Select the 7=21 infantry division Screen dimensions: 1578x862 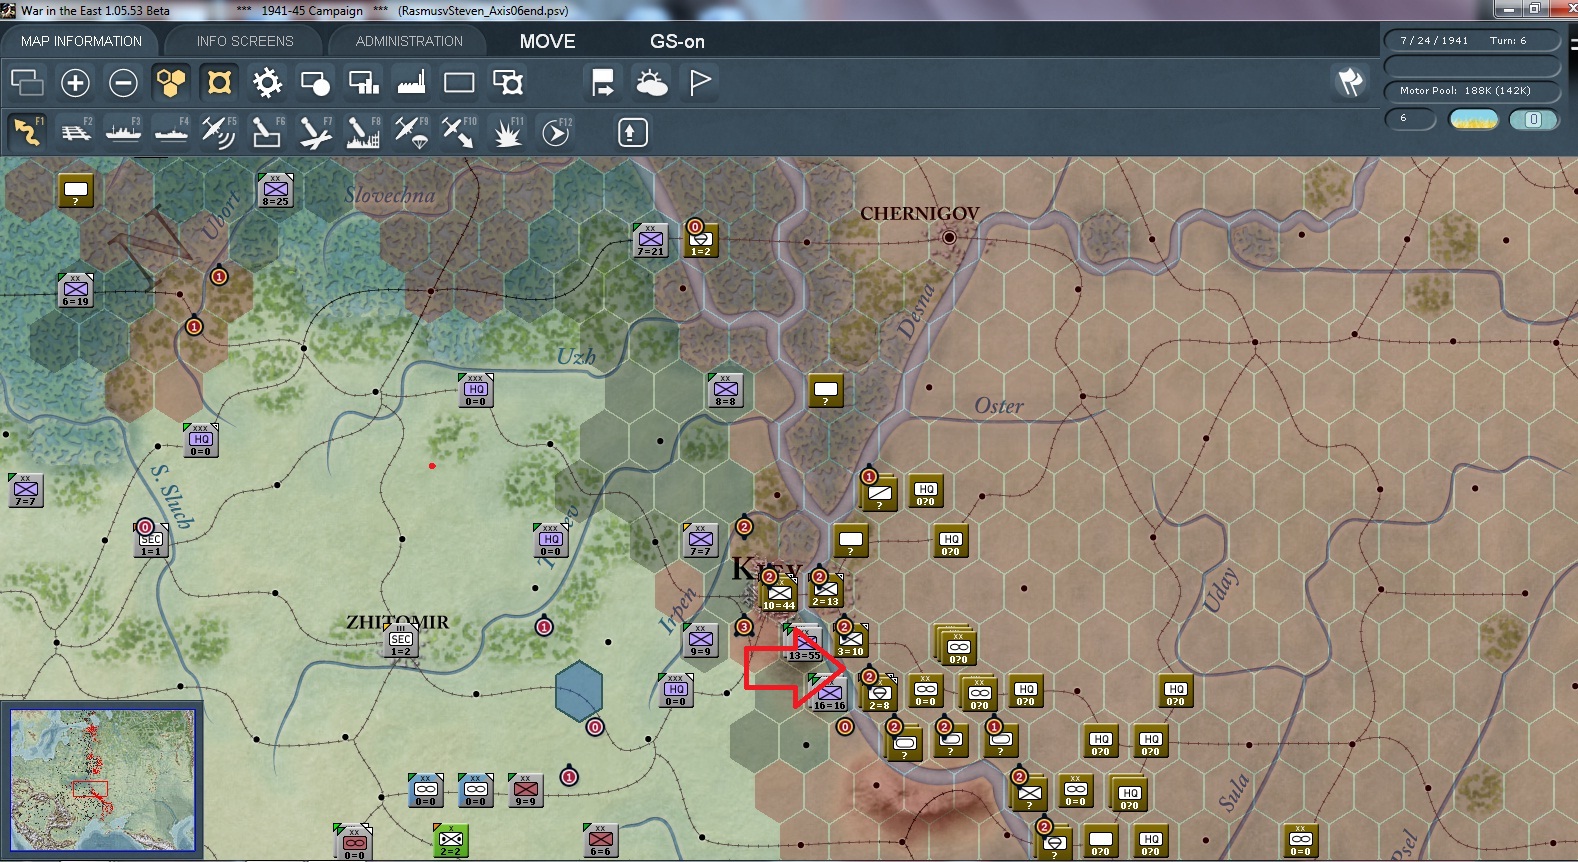pos(651,240)
